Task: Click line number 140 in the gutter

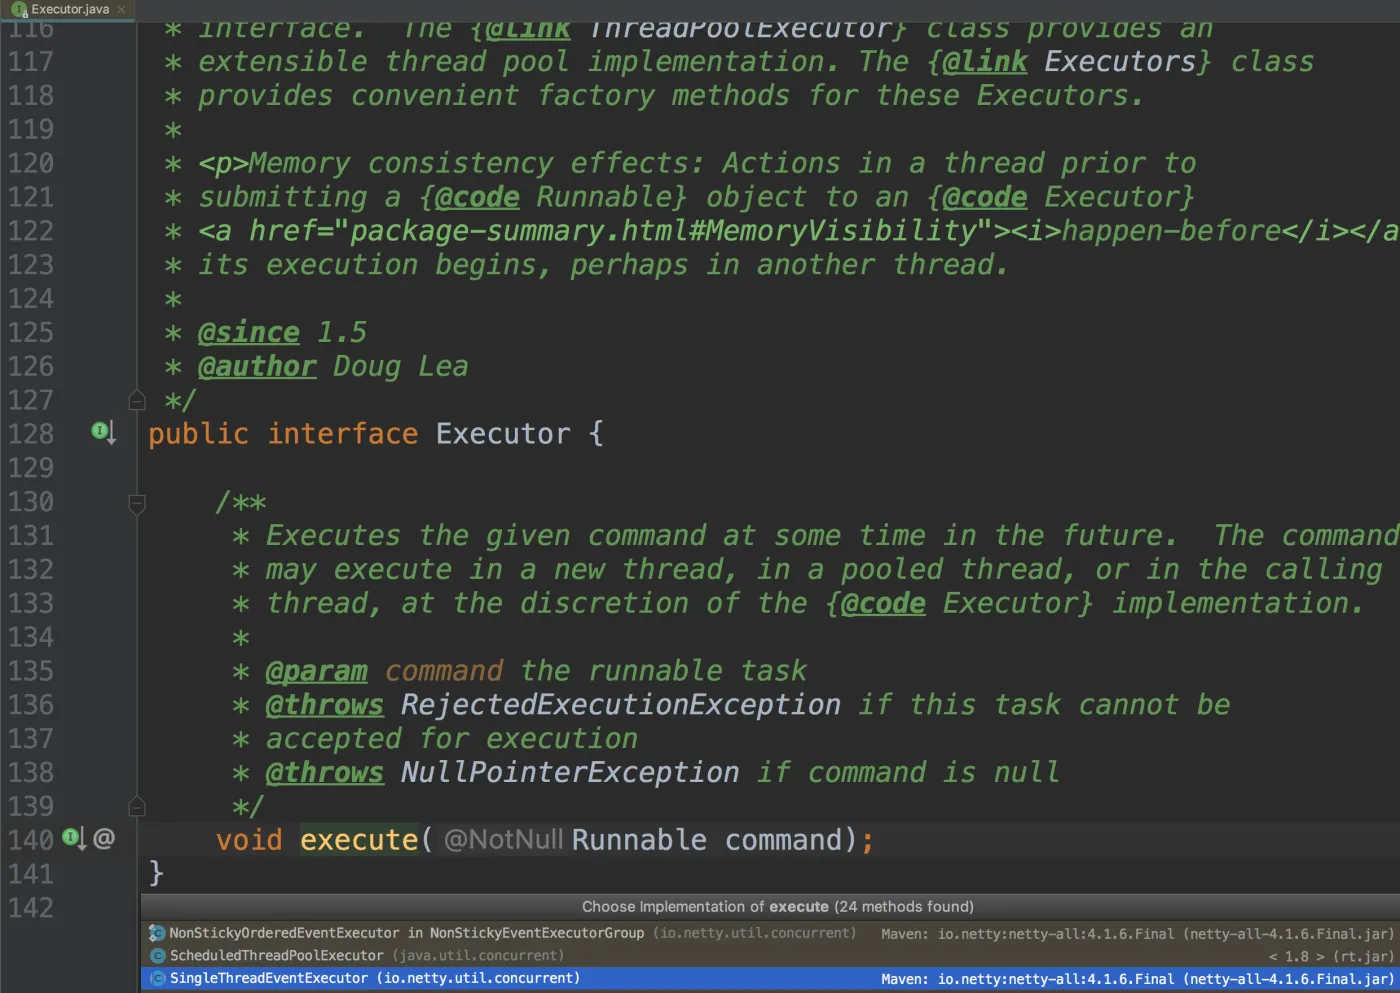Action: (x=31, y=840)
